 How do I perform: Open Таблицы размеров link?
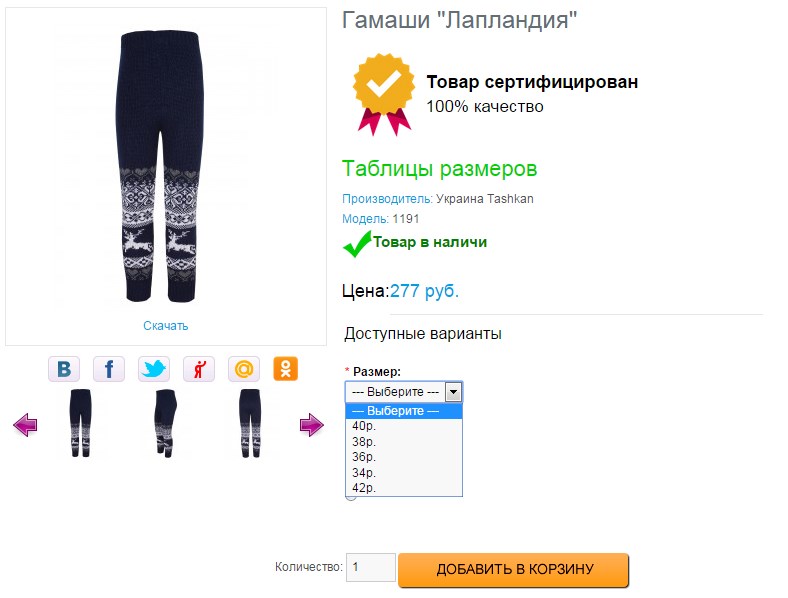[439, 169]
